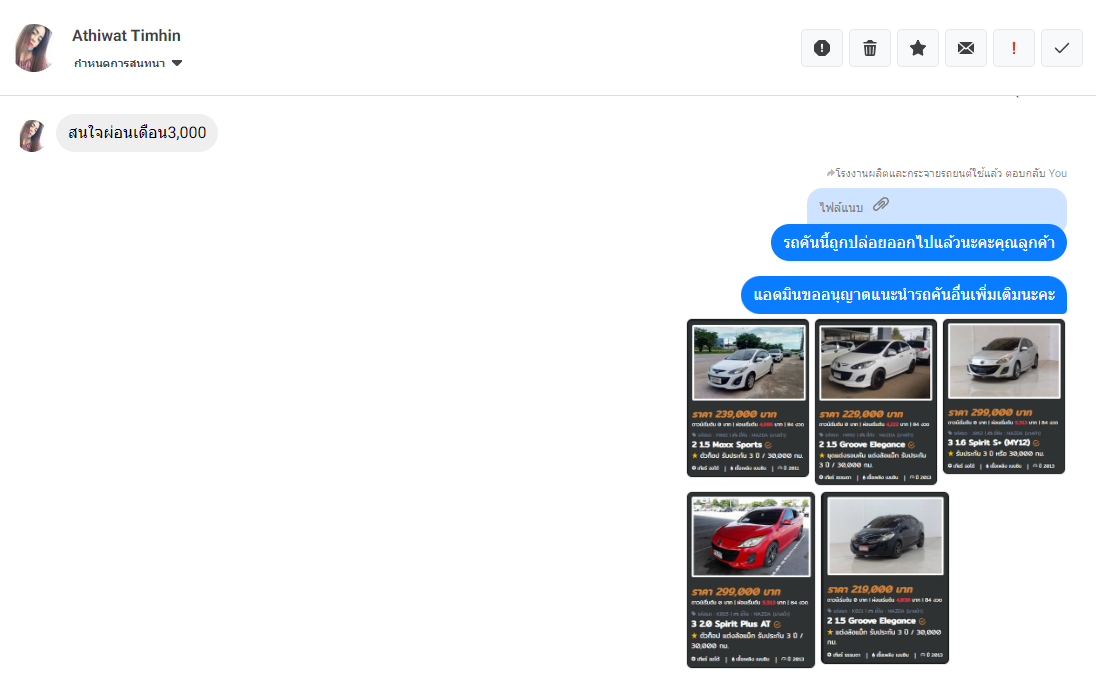The image size is (1096, 681).
Task: Select message แอดมินขออนุญาตแนะนำรถคันอื่นเพิ่มเติมนะคะ
Action: (904, 295)
